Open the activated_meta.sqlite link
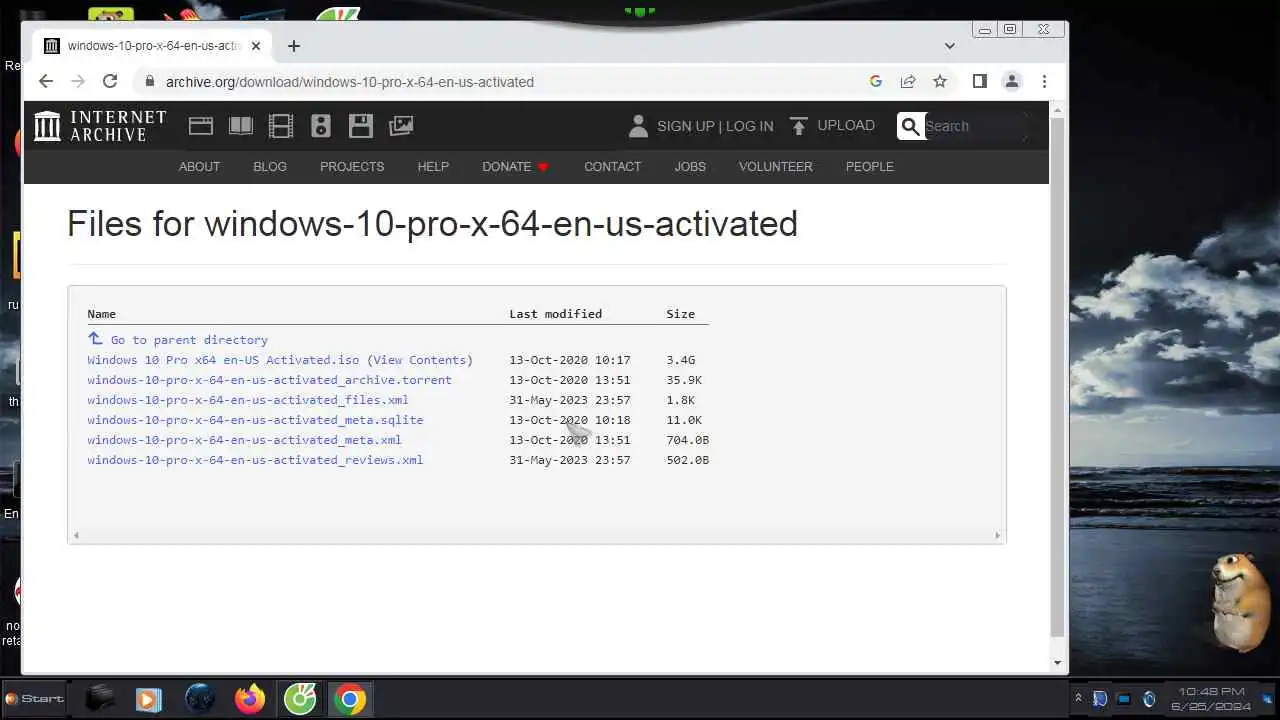The height and width of the screenshot is (720, 1280). (x=255, y=420)
